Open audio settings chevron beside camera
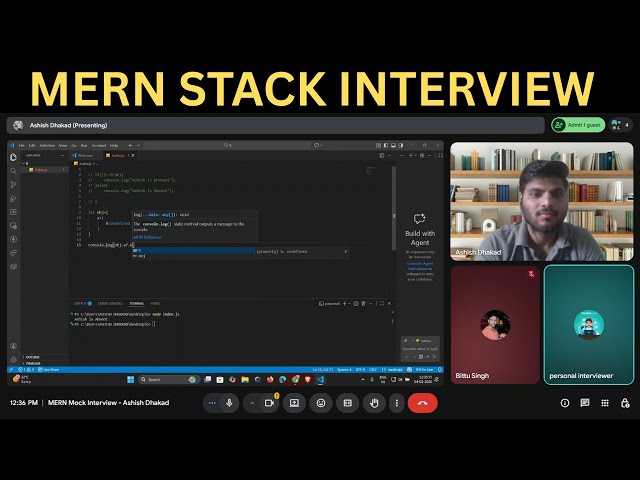The width and height of the screenshot is (640, 480). [x=252, y=403]
